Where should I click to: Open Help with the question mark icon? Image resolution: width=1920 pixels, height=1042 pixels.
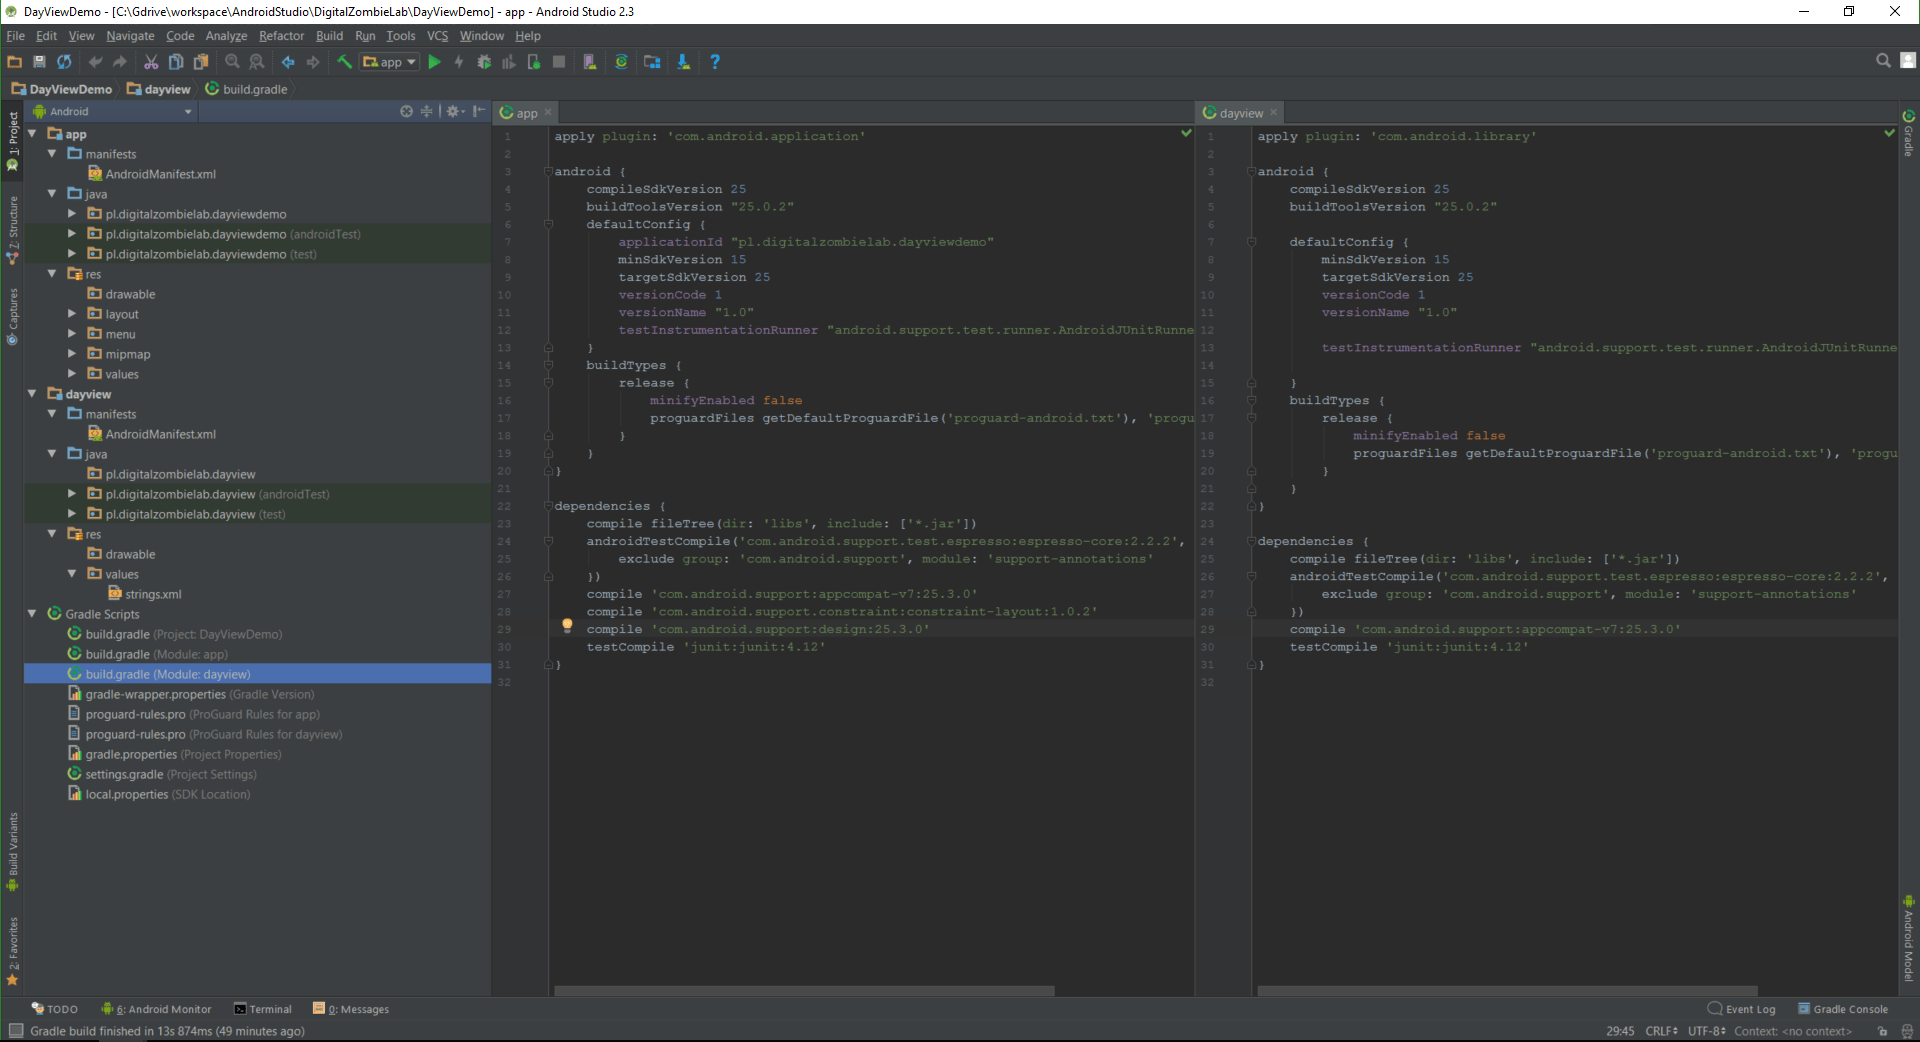(715, 62)
